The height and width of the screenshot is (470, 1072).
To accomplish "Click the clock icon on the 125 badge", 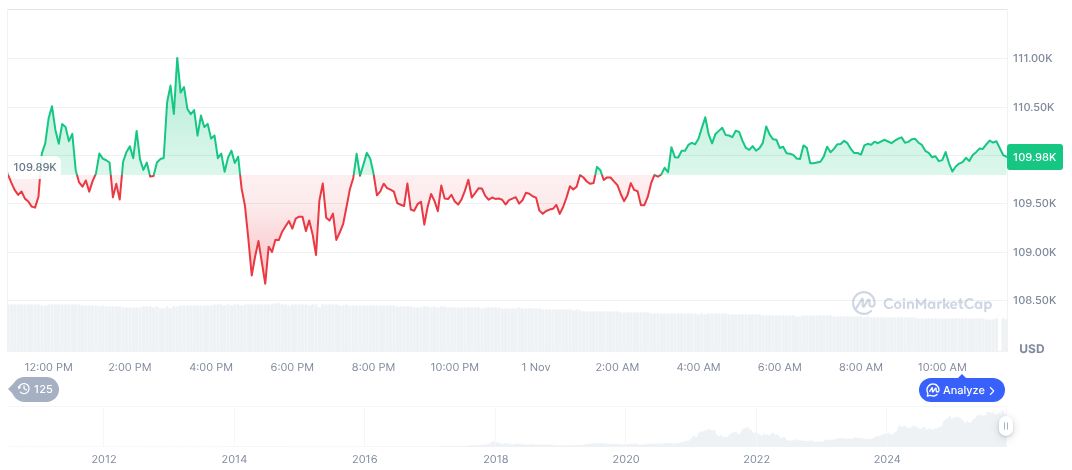I will tap(22, 389).
